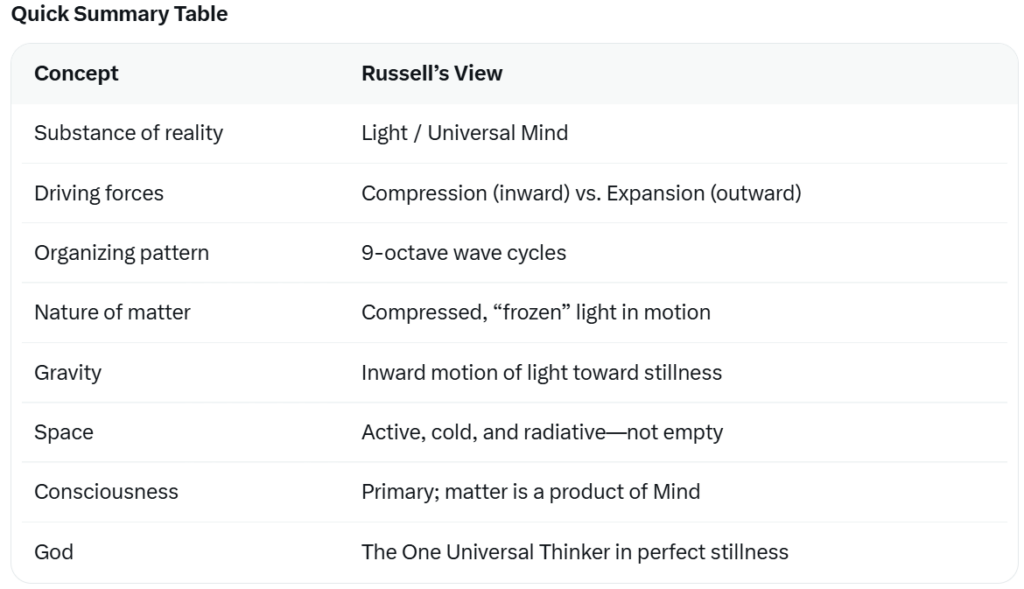Select the Gravity row label
This screenshot has height=589, width=1024.
pos(67,372)
